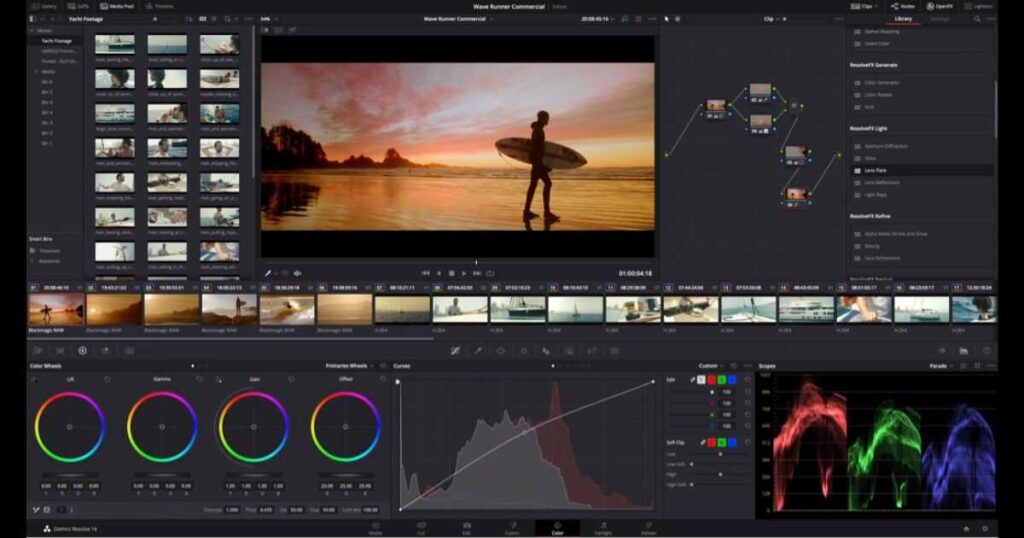Select the first boat clip in media pool
Viewport: 1024px width, 538px height.
coord(115,44)
